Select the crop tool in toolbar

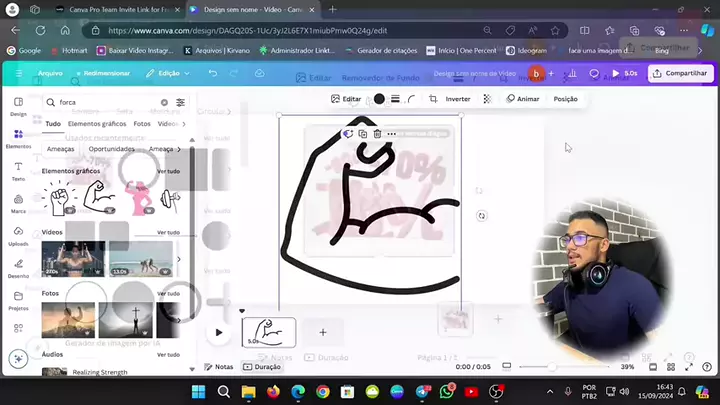coord(432,99)
